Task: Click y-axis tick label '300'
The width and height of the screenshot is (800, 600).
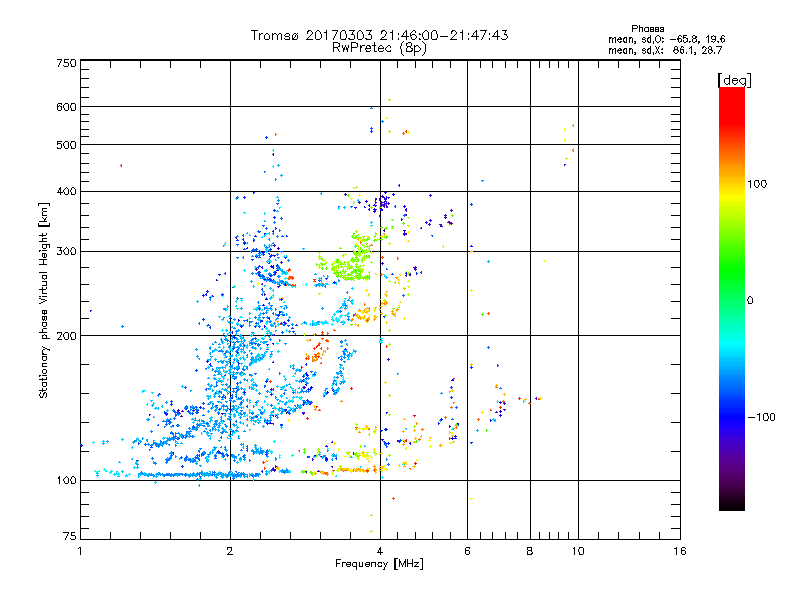Action: pos(66,251)
